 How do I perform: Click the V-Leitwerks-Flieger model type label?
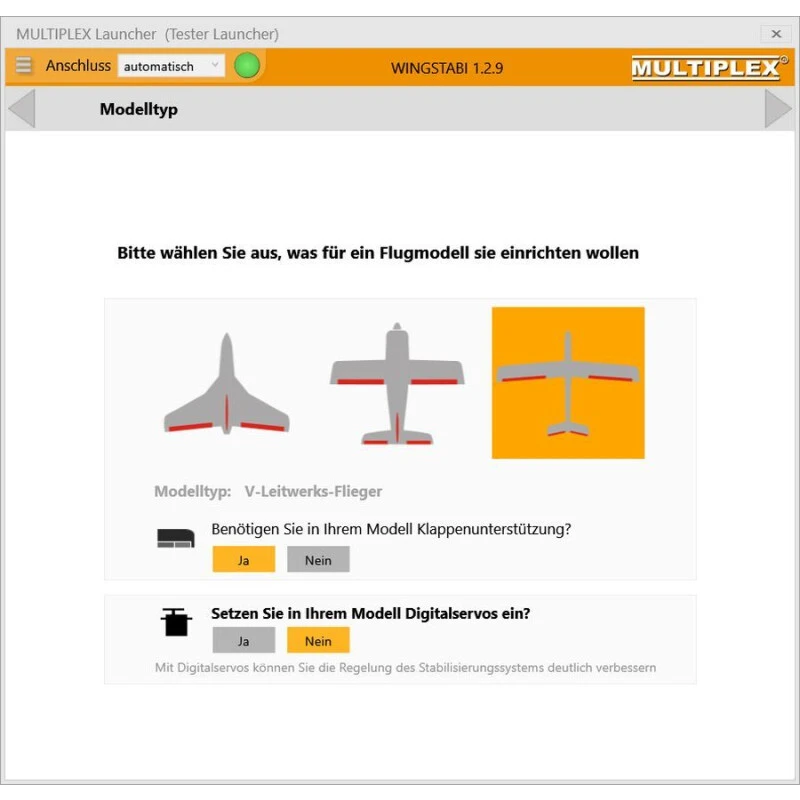[x=313, y=491]
